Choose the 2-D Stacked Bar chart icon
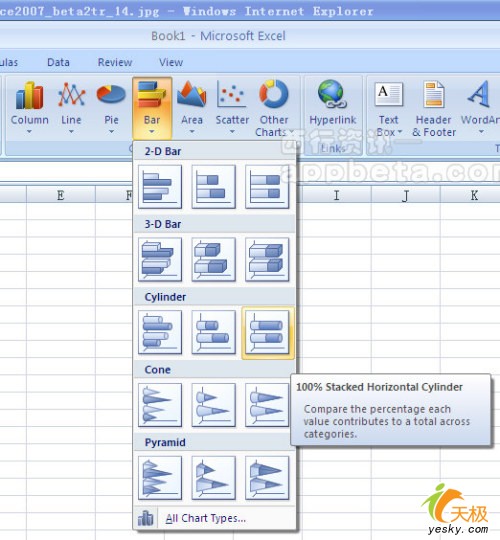 tap(213, 187)
